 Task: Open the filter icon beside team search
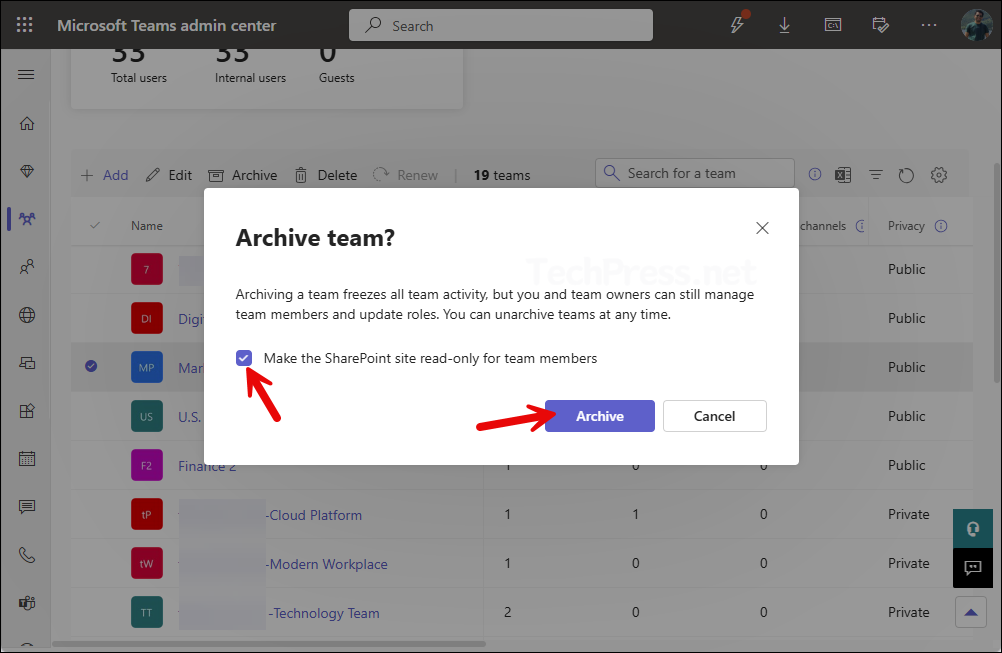click(x=875, y=174)
